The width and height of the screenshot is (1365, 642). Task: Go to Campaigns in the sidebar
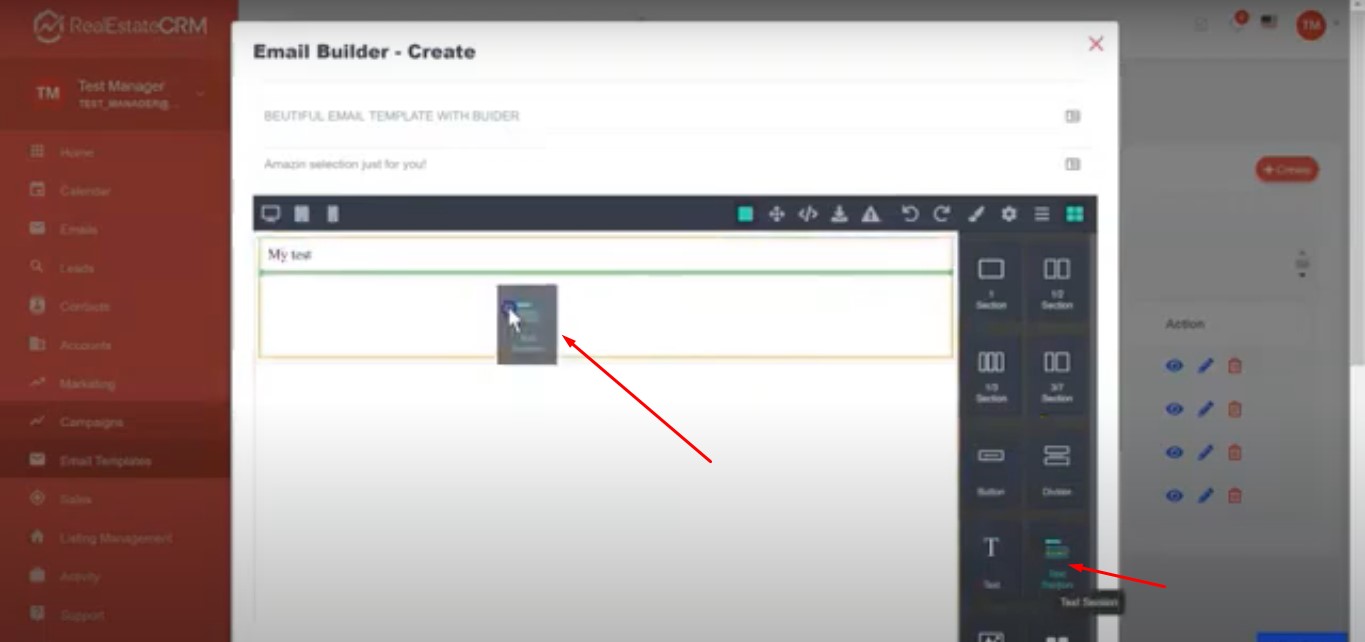[91, 422]
